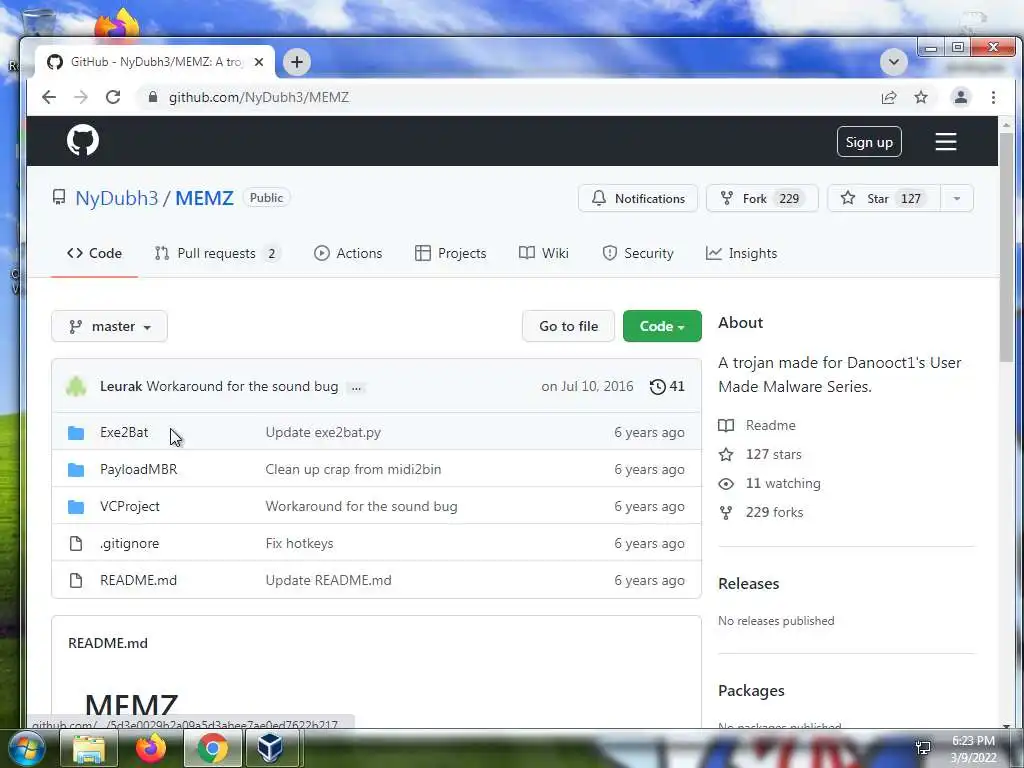Open the VCProject folder
Image resolution: width=1024 pixels, height=768 pixels.
129,506
